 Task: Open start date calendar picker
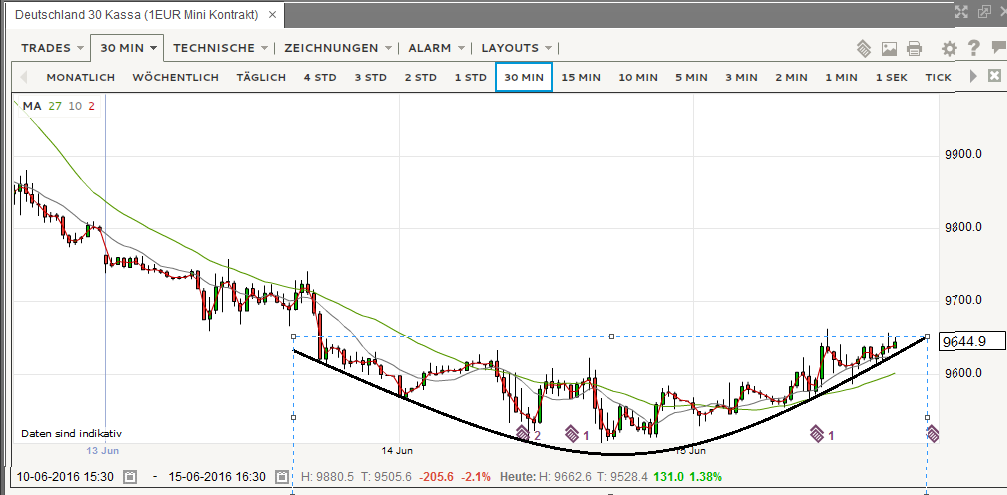pyautogui.click(x=129, y=477)
